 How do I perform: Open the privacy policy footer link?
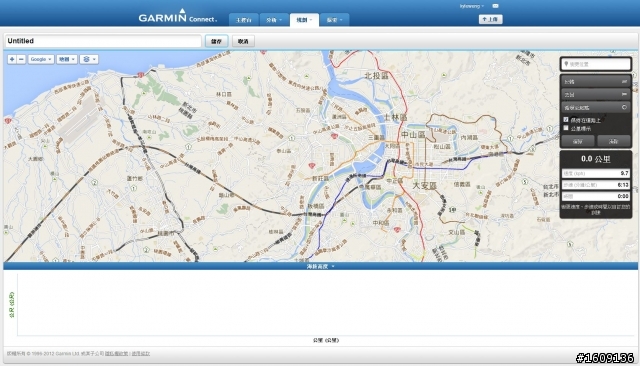click(x=116, y=353)
